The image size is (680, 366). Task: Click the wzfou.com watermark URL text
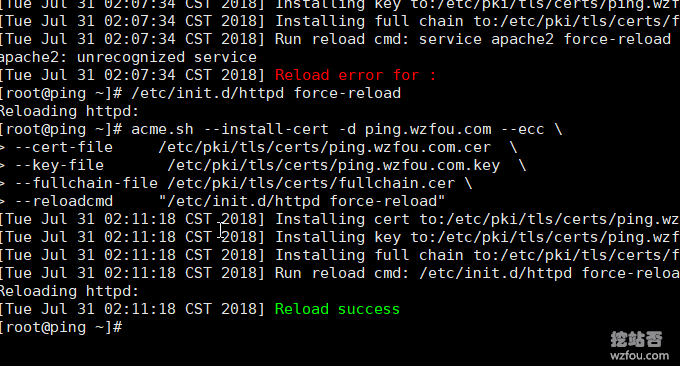coord(639,356)
